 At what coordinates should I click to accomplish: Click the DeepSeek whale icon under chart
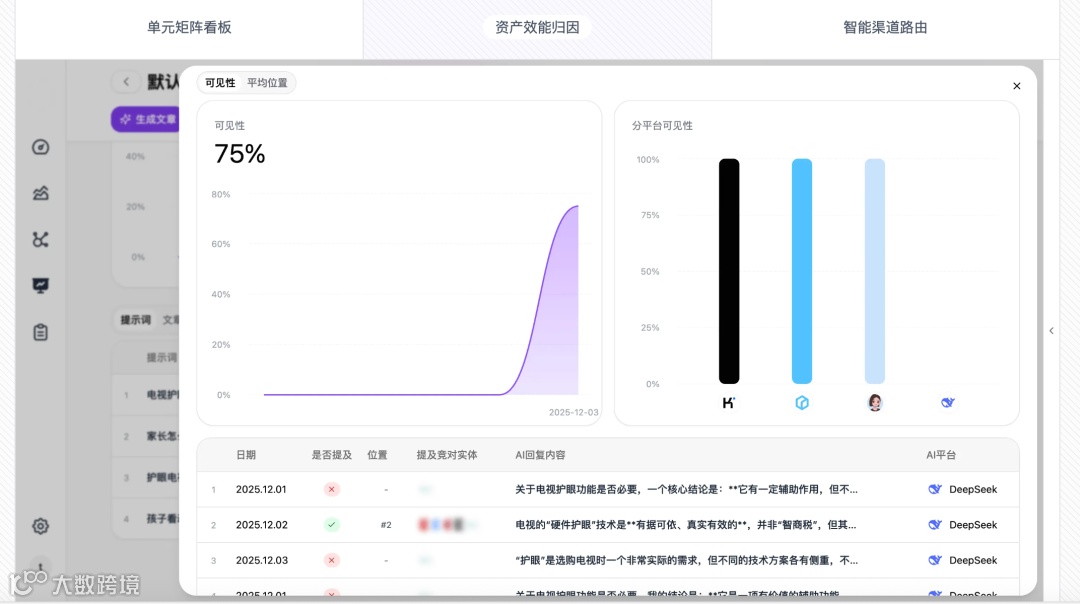click(x=948, y=403)
